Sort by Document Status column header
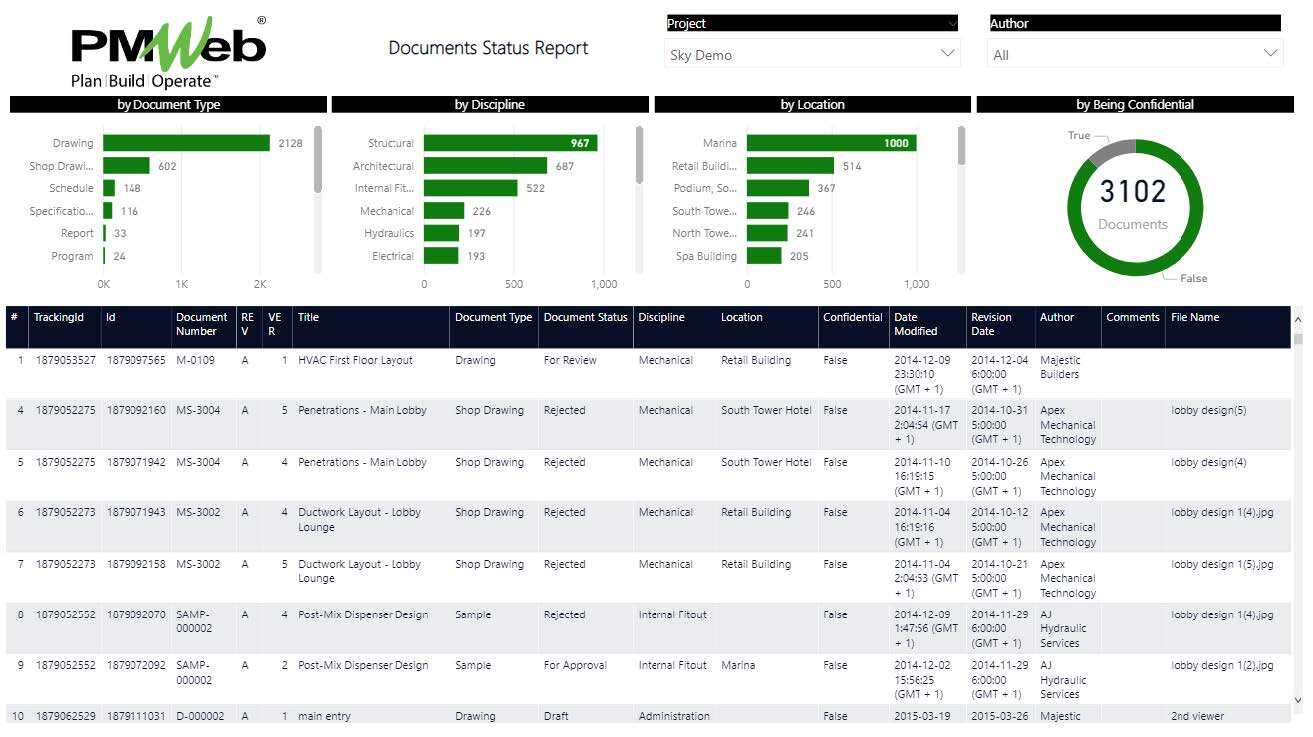The width and height of the screenshot is (1313, 737). tap(585, 318)
